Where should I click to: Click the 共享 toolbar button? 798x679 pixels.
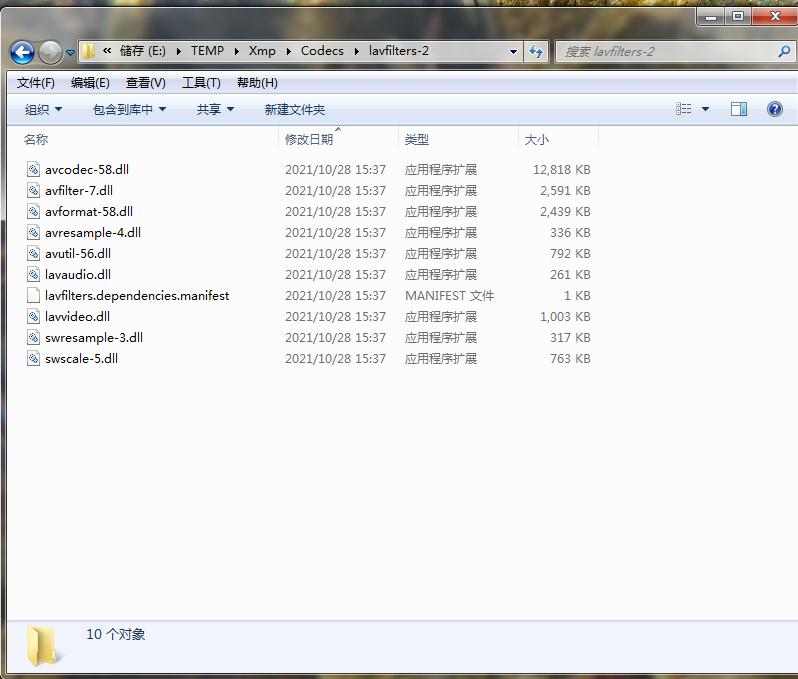pos(215,109)
